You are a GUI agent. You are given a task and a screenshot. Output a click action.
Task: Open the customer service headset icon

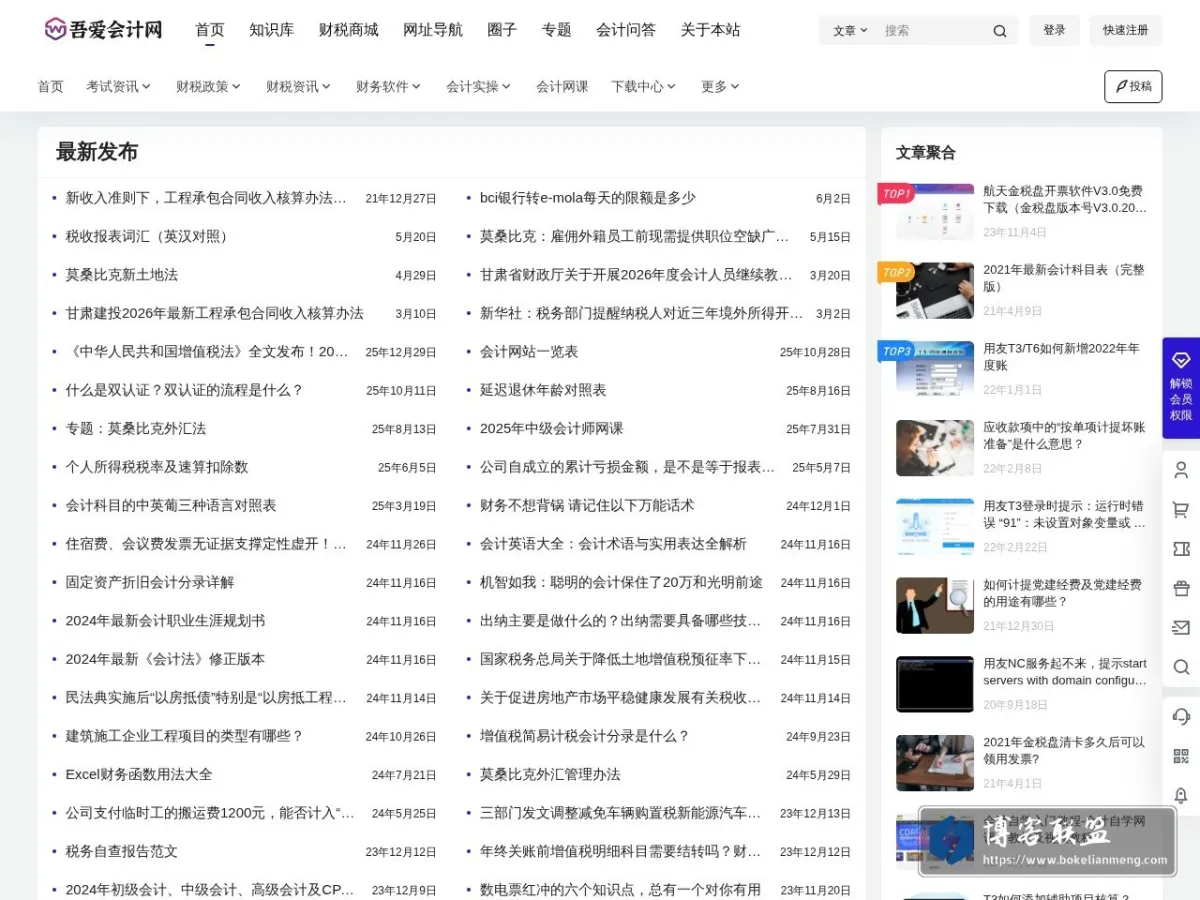pos(1181,717)
